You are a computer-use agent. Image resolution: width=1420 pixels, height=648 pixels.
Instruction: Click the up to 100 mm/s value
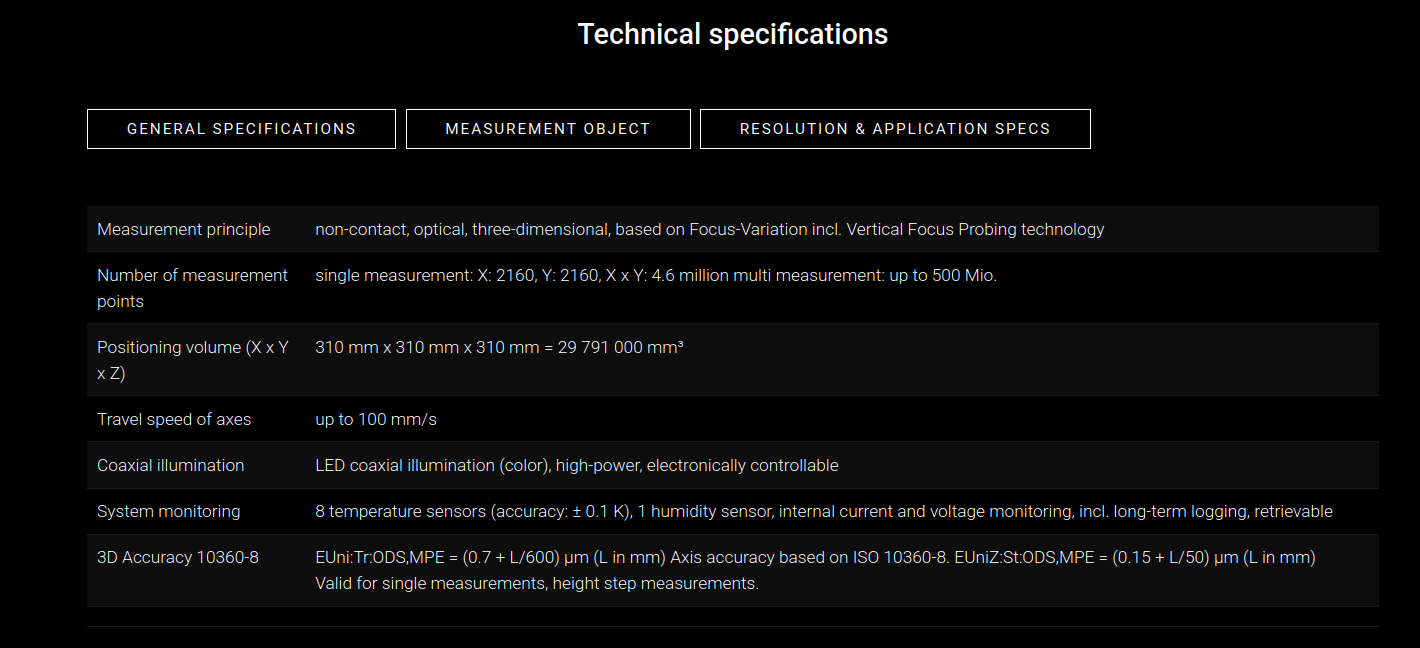[x=376, y=419]
